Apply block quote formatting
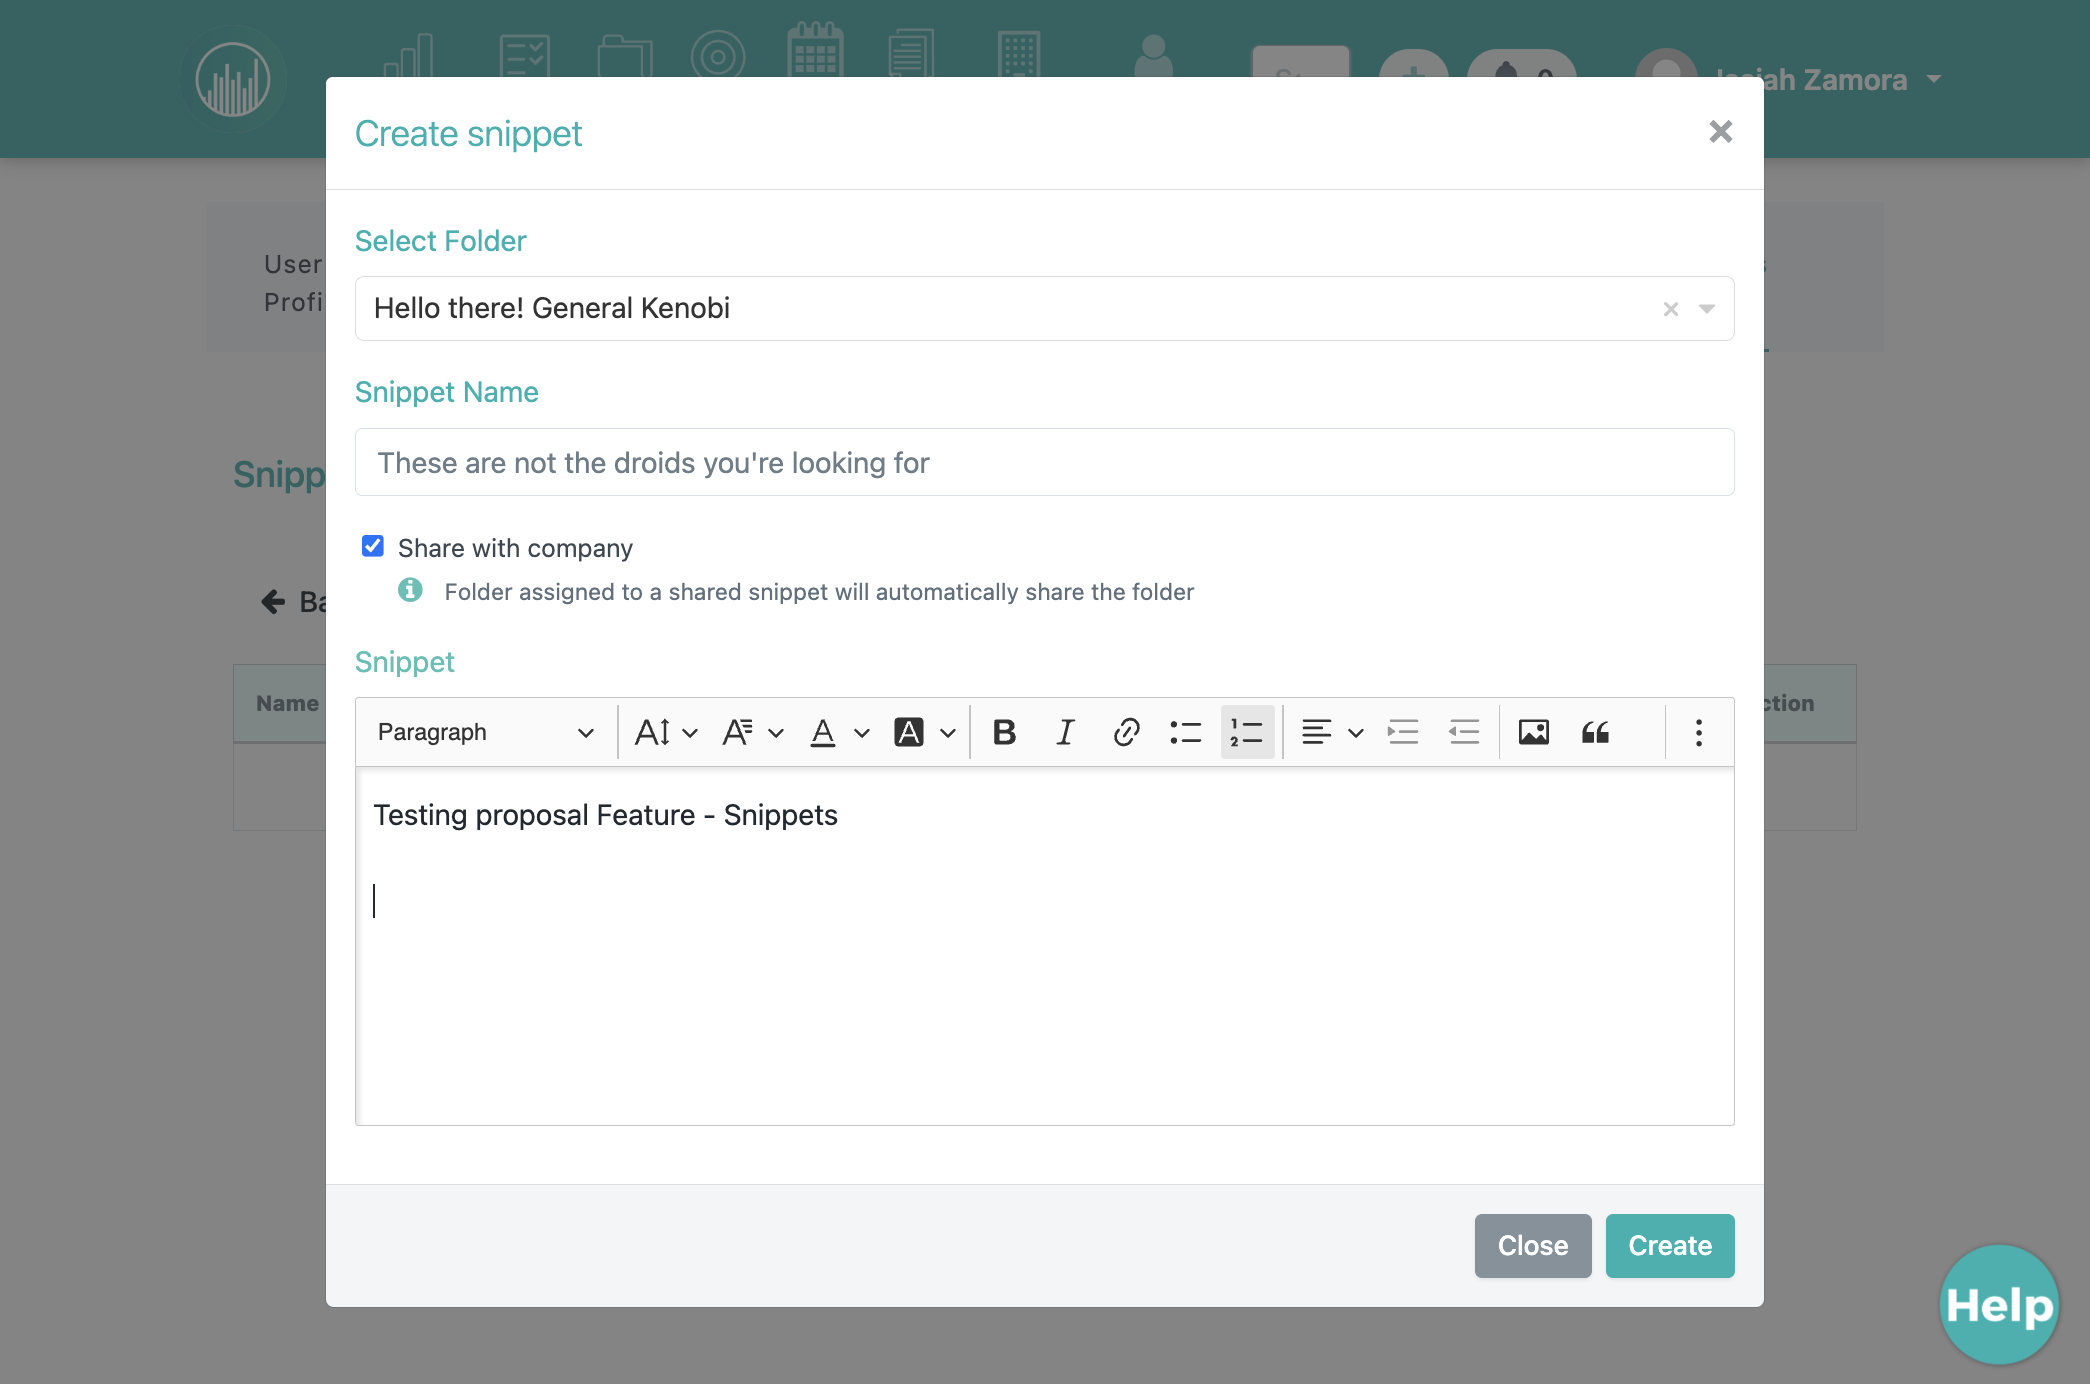The image size is (2090, 1384). (x=1595, y=732)
